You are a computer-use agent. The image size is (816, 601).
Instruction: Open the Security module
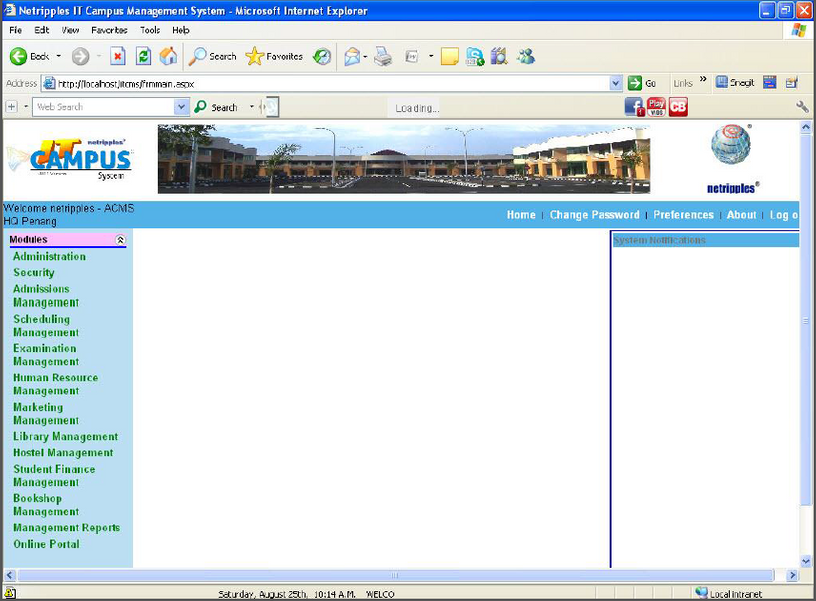click(34, 273)
